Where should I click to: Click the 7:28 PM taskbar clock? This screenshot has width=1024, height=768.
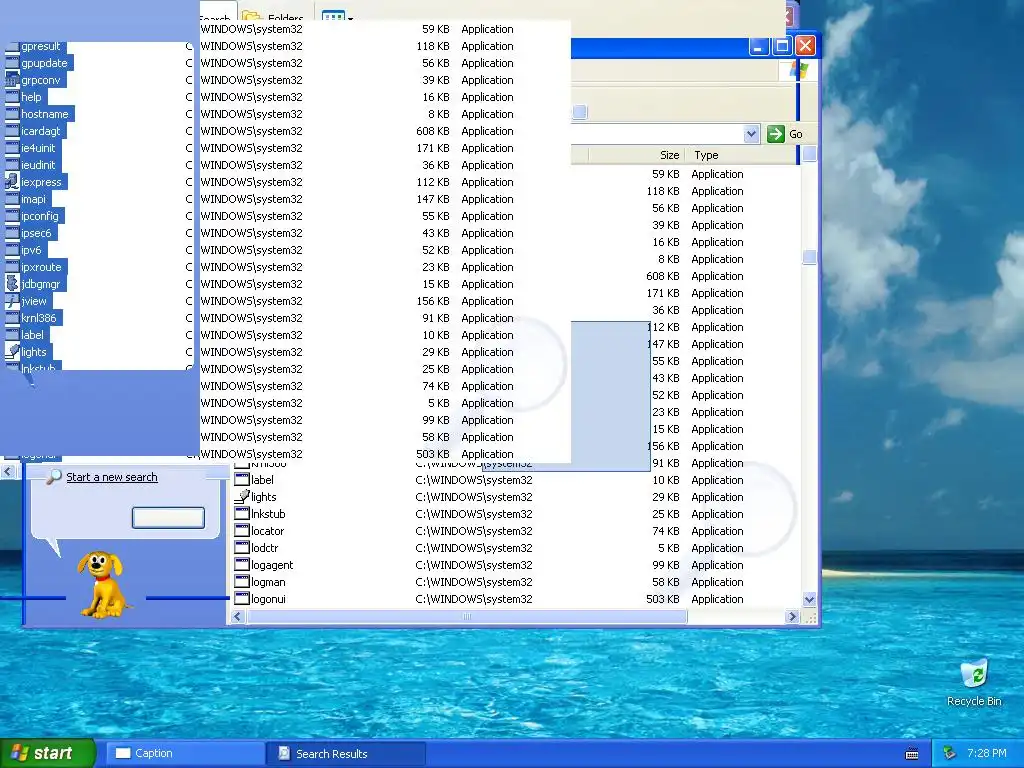pos(986,753)
